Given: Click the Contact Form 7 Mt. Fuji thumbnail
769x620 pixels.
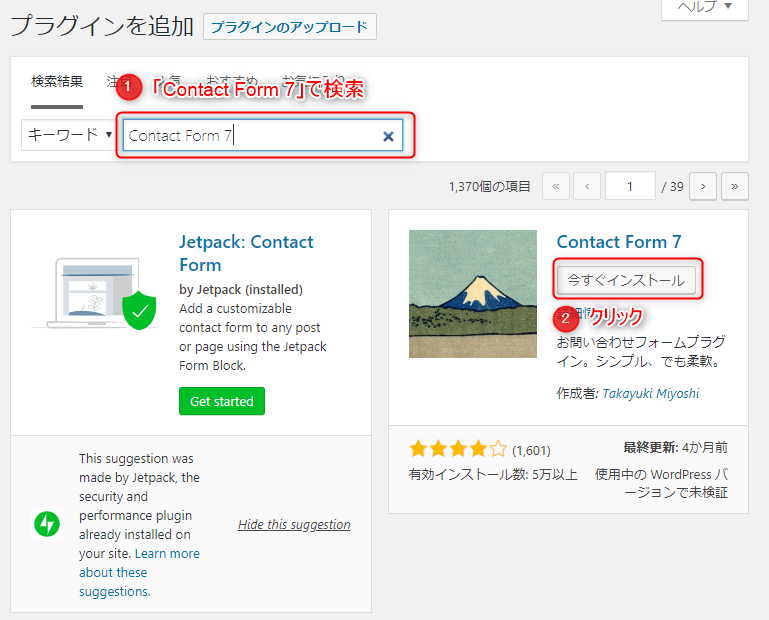Looking at the screenshot, I should click(473, 294).
